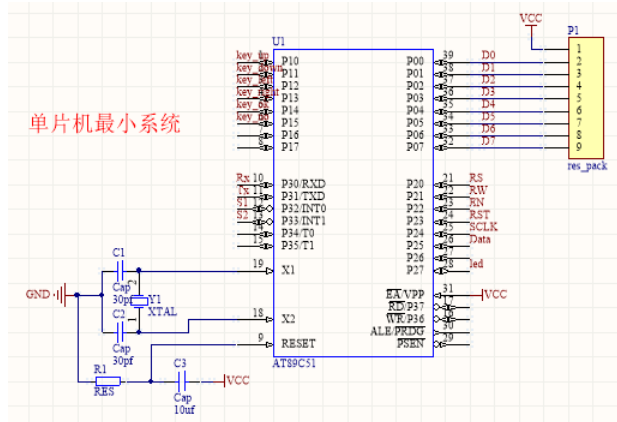Select the Rx net label at pin 10
Screen dimensions: 617x422
coord(243,178)
